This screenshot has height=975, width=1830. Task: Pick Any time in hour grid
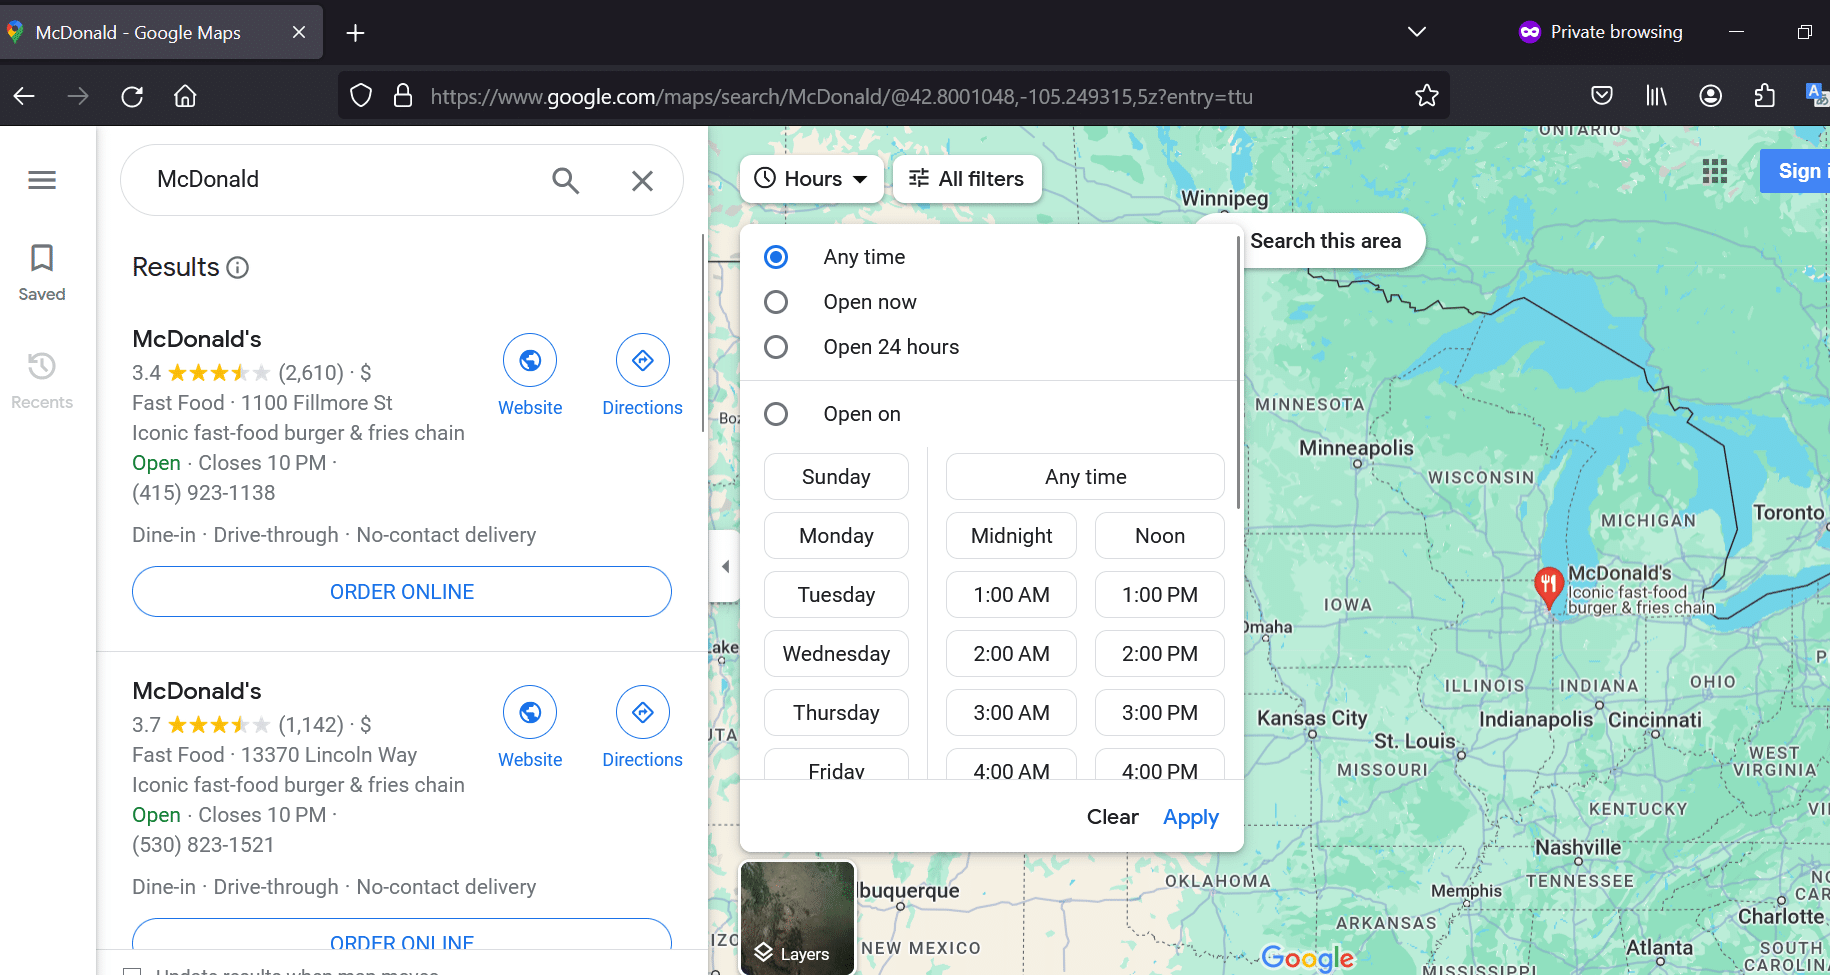(x=1085, y=477)
